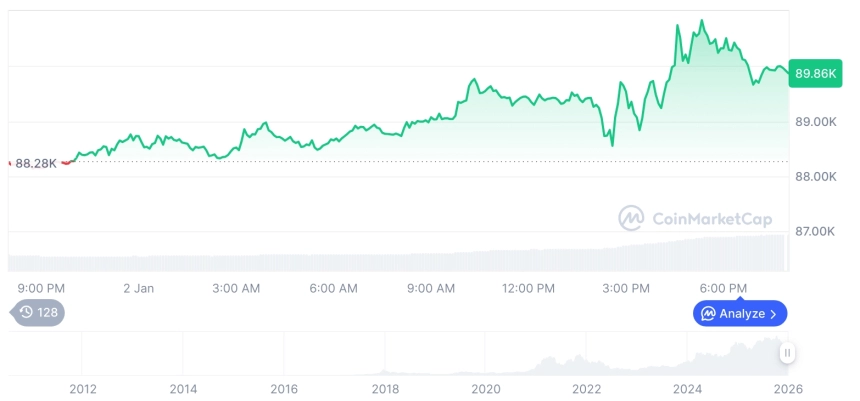
Task: Click the 2024 year label
Action: (687, 388)
